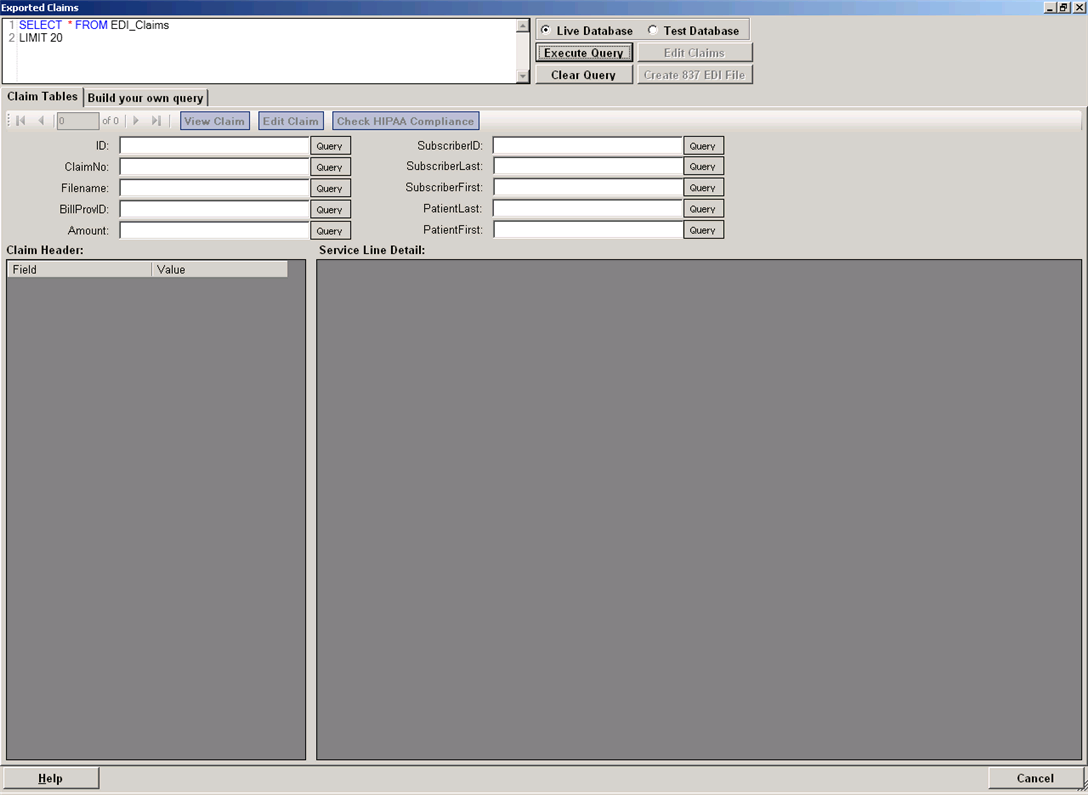
Task: Run Check HIPAA Compliance
Action: [x=405, y=120]
